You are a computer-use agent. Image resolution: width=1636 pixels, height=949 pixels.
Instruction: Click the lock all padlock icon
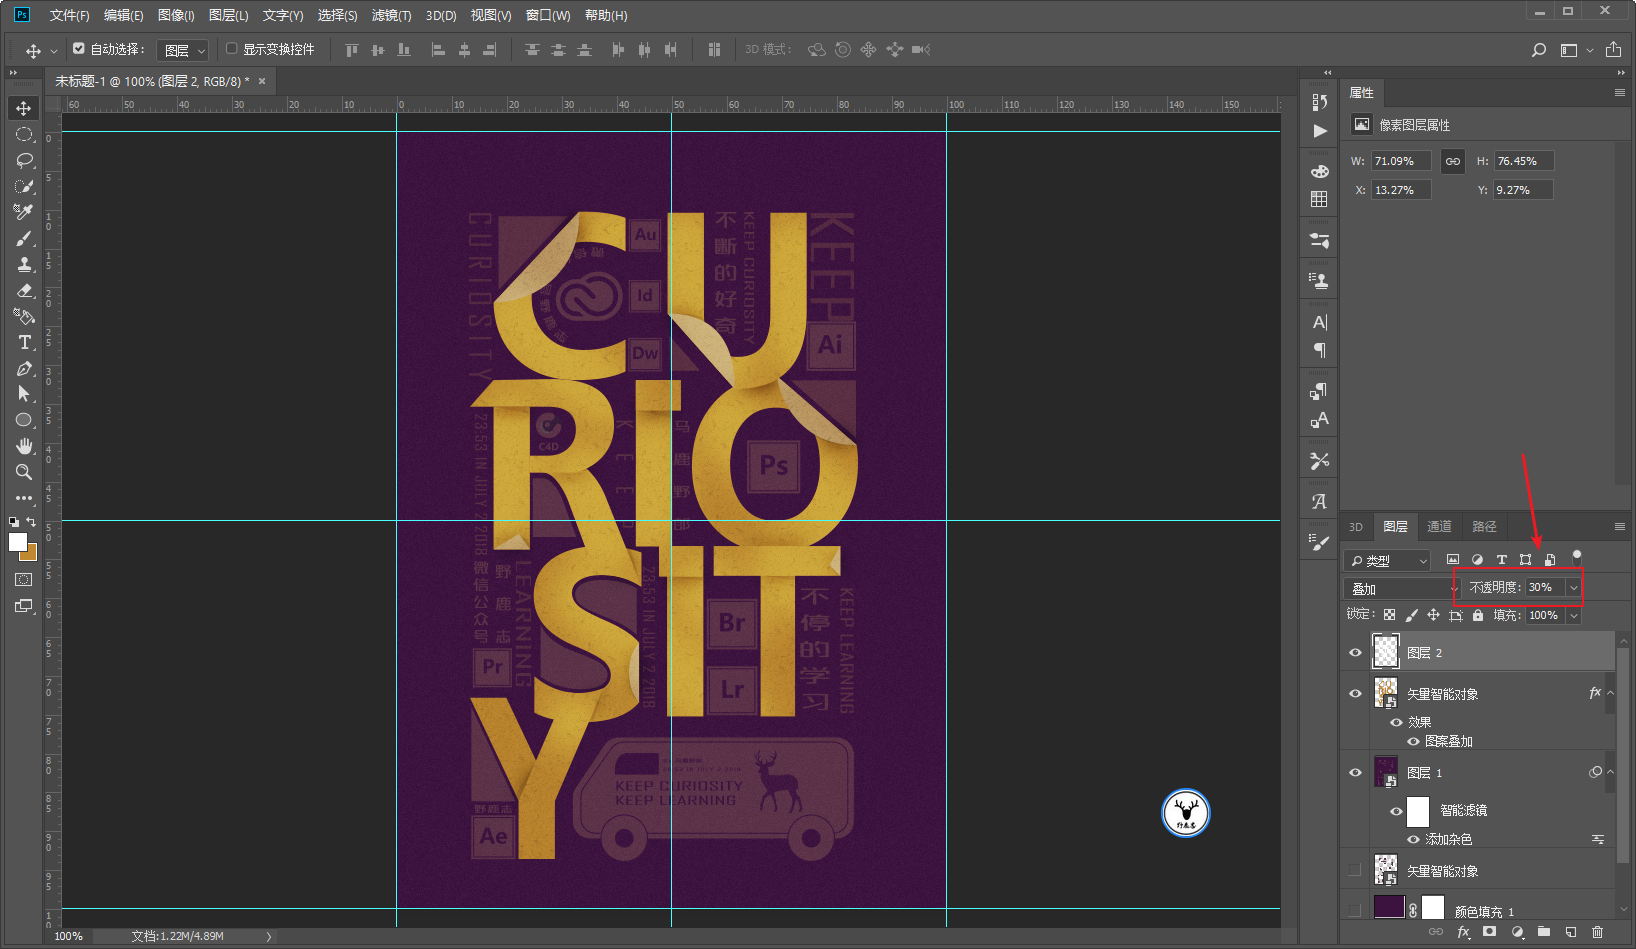(1478, 615)
